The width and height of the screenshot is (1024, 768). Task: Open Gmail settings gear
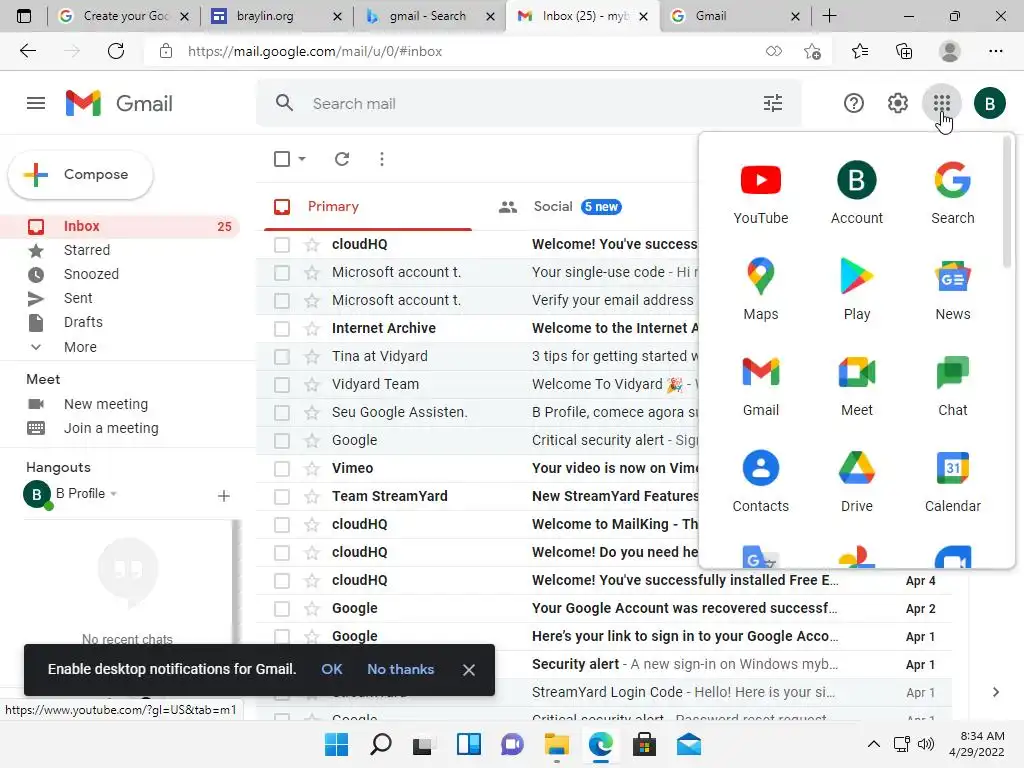[x=897, y=103]
